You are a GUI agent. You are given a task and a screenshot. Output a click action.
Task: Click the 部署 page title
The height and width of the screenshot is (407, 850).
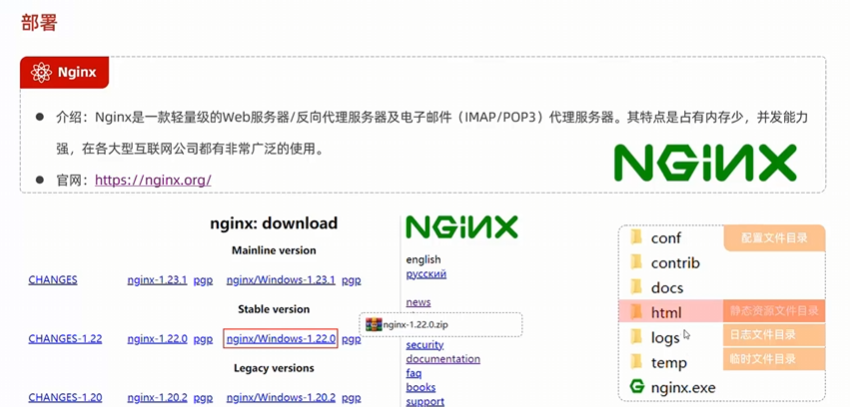[38, 23]
